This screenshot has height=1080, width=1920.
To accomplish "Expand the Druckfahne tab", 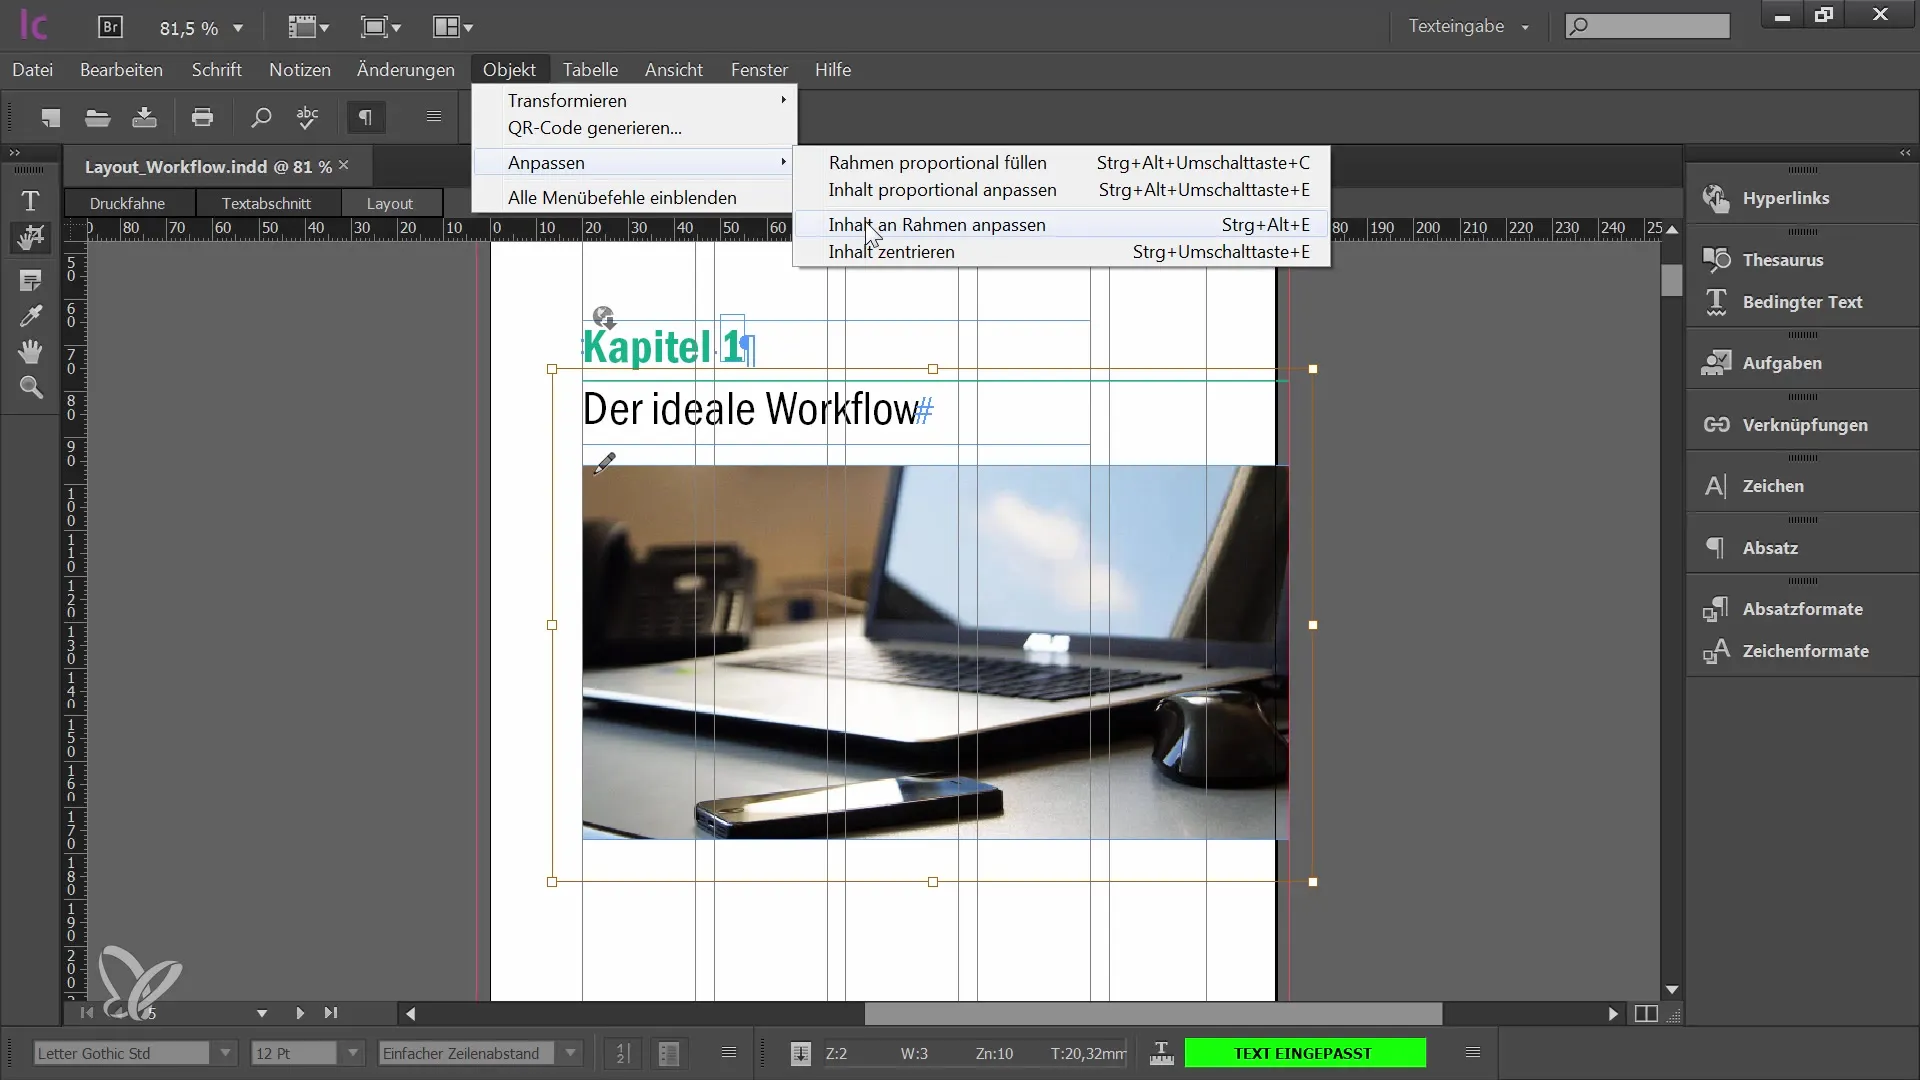I will 128,202.
